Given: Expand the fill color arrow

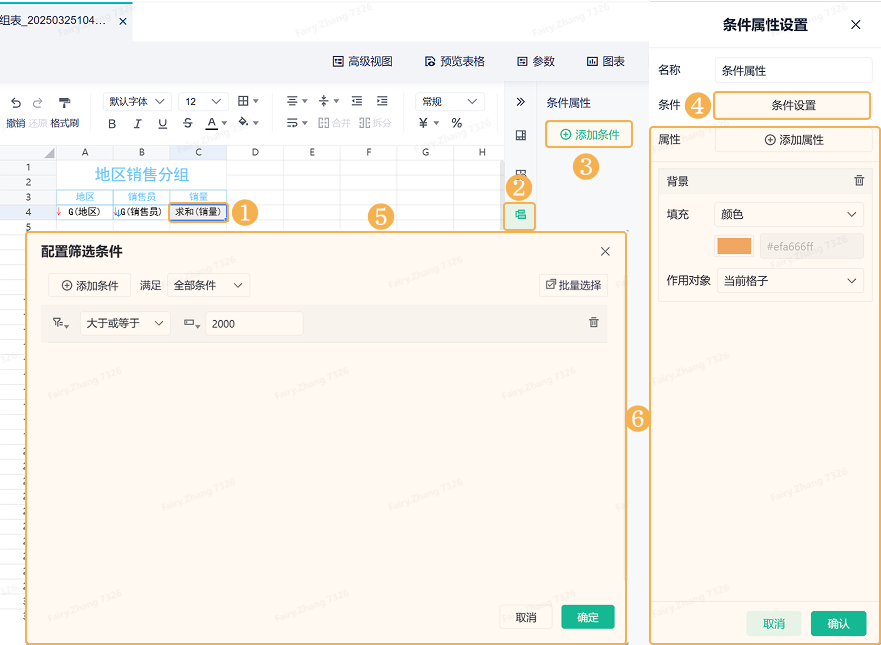Looking at the screenshot, I should (x=256, y=123).
